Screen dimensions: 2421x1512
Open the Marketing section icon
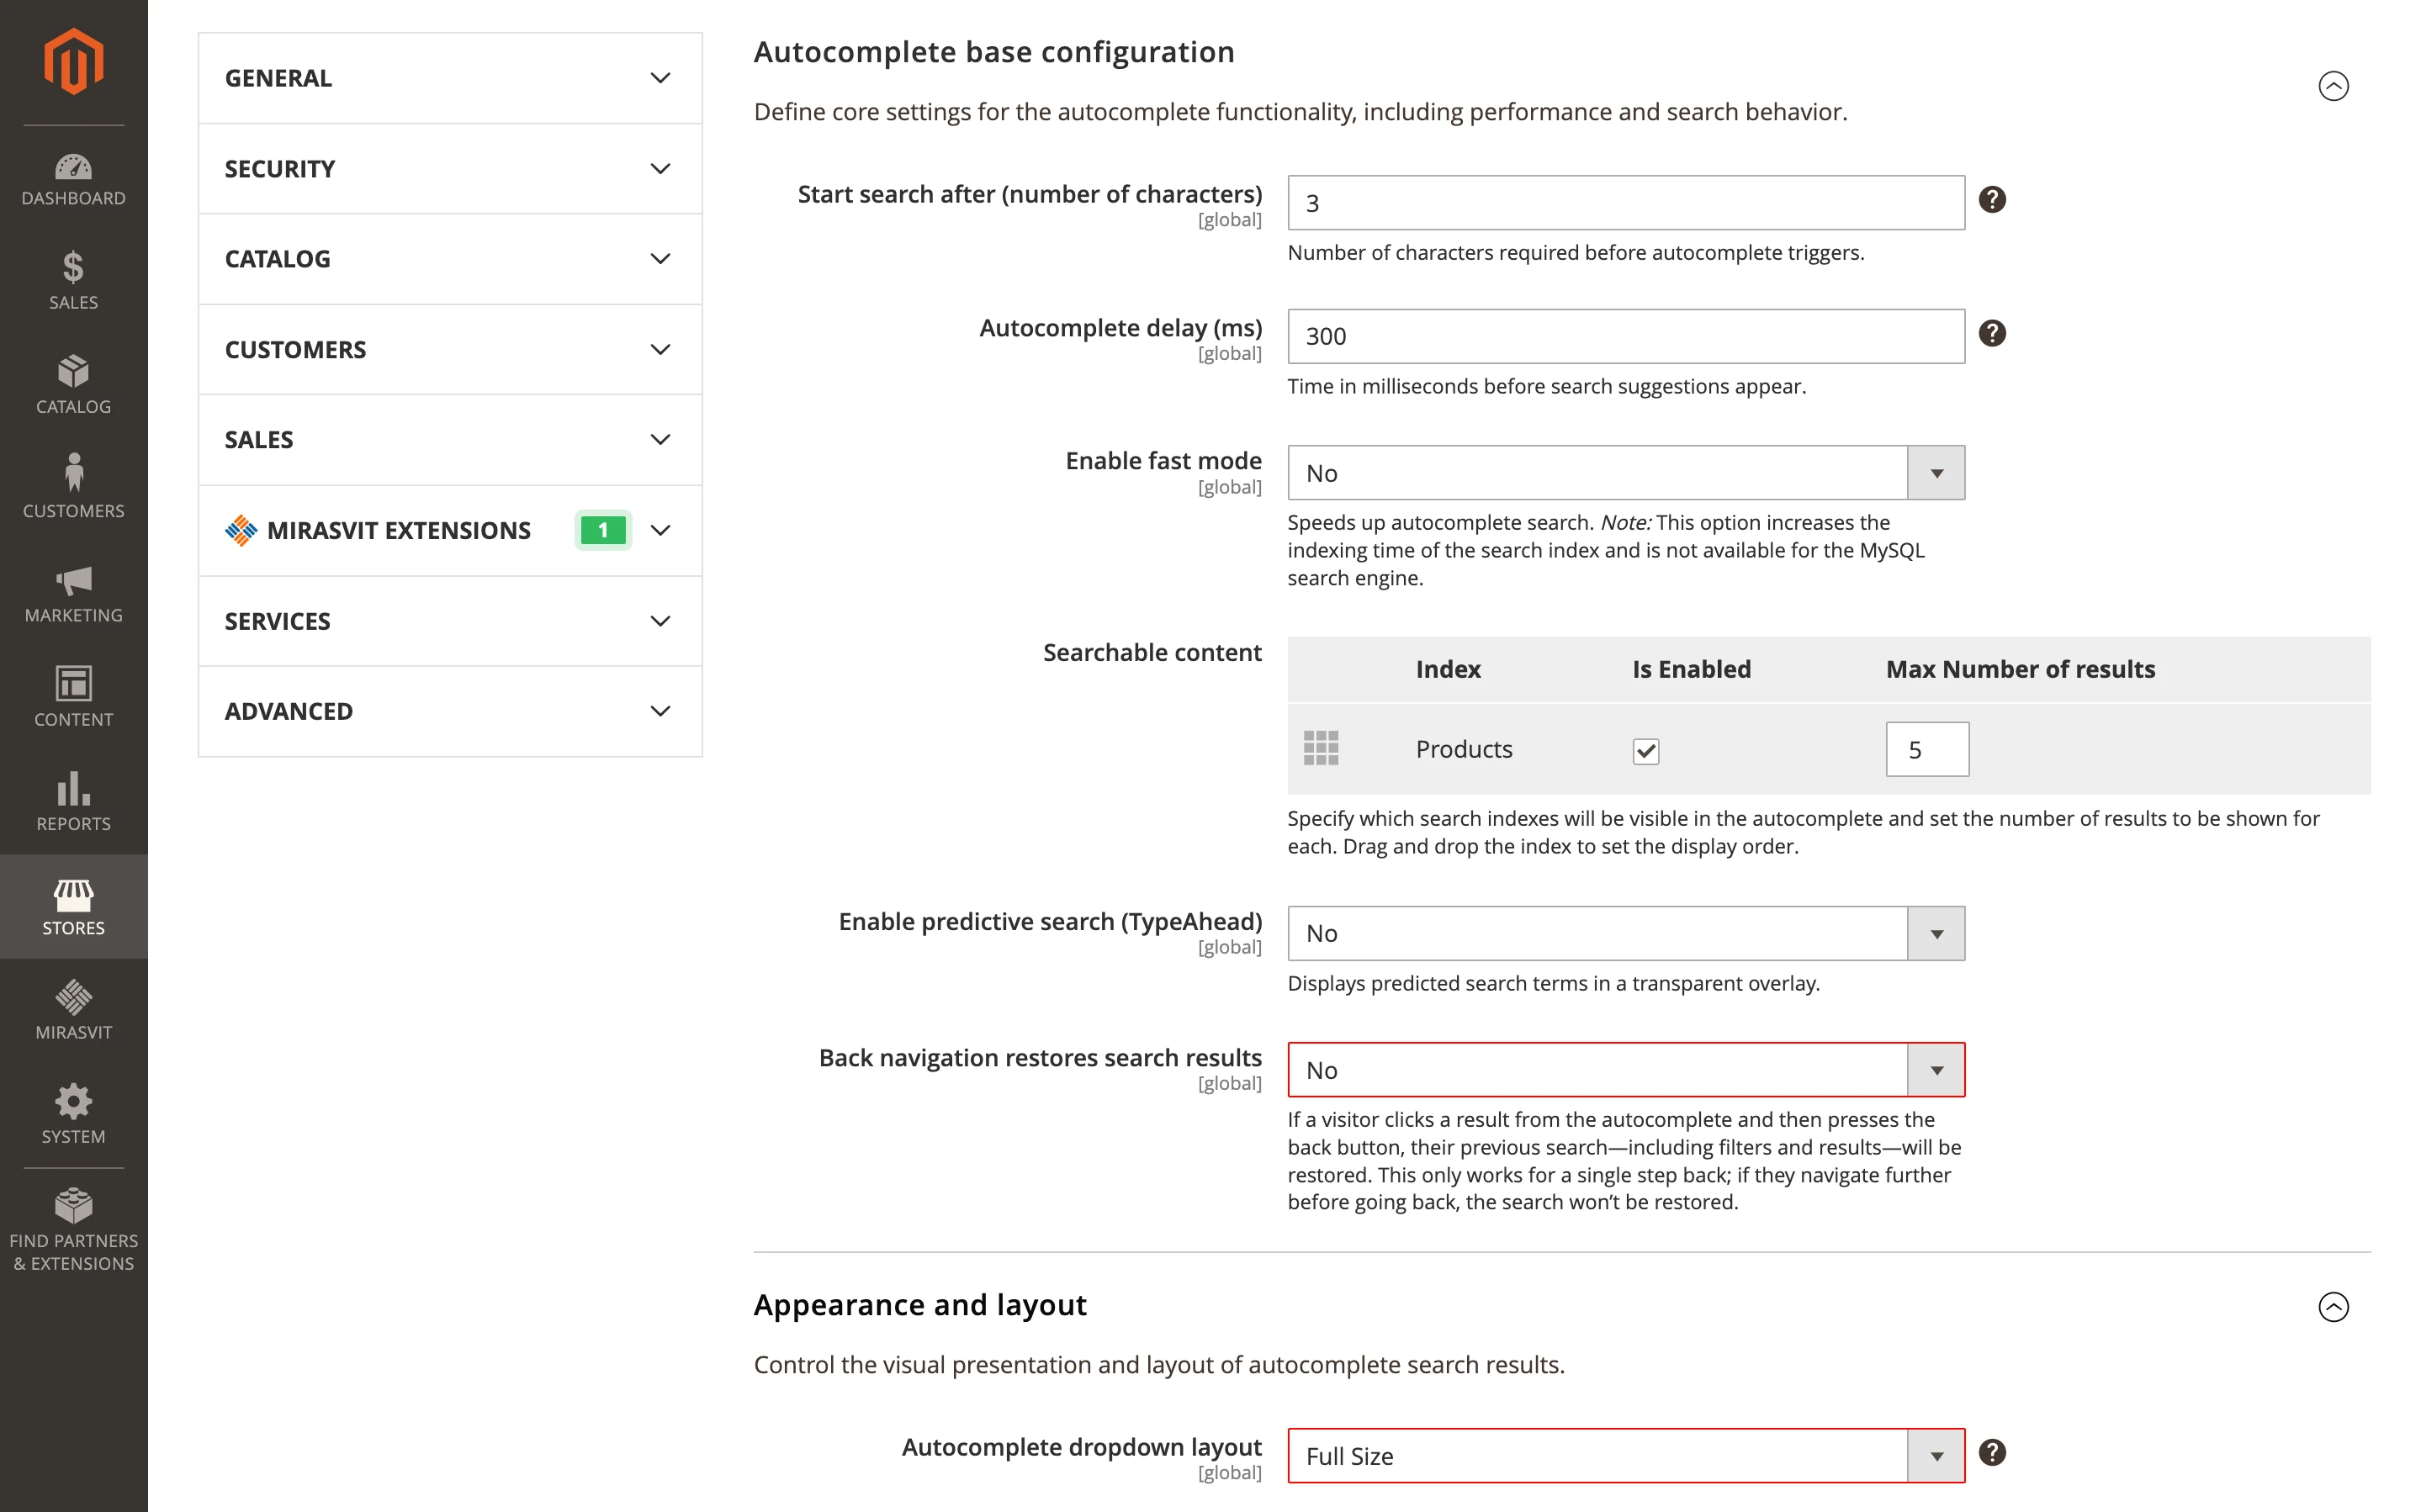pos(73,592)
